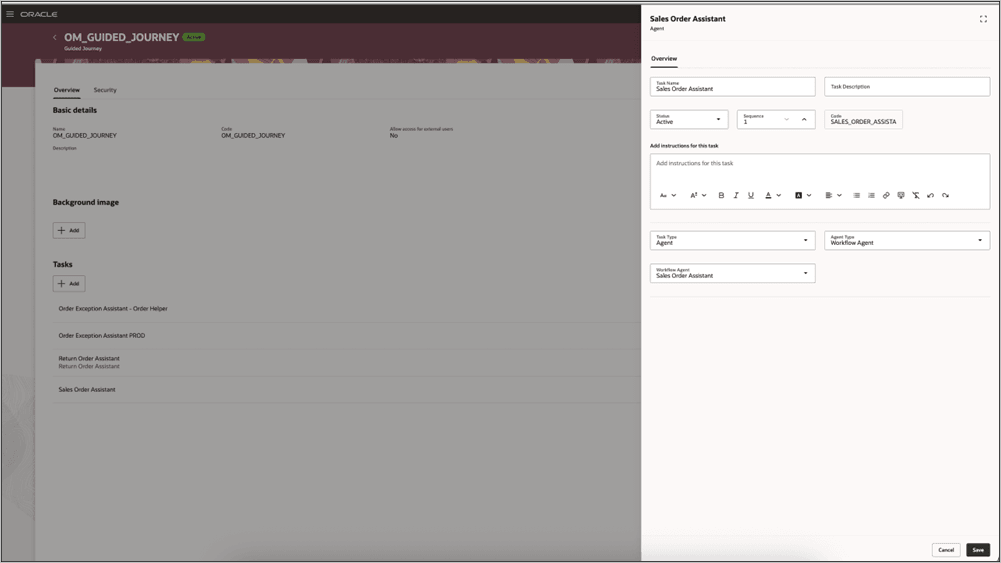Screen dimensions: 1001x563
Task: Decrease the Sequence value
Action: pyautogui.click(x=786, y=119)
